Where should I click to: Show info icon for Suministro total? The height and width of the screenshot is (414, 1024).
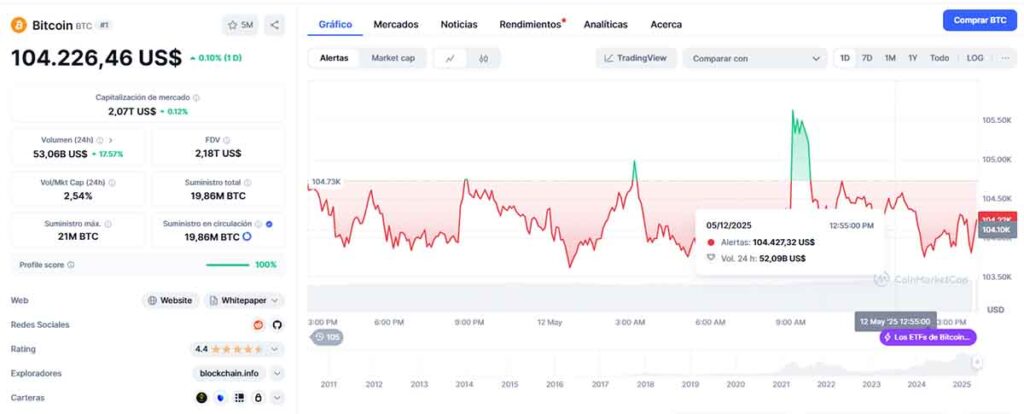click(x=248, y=183)
